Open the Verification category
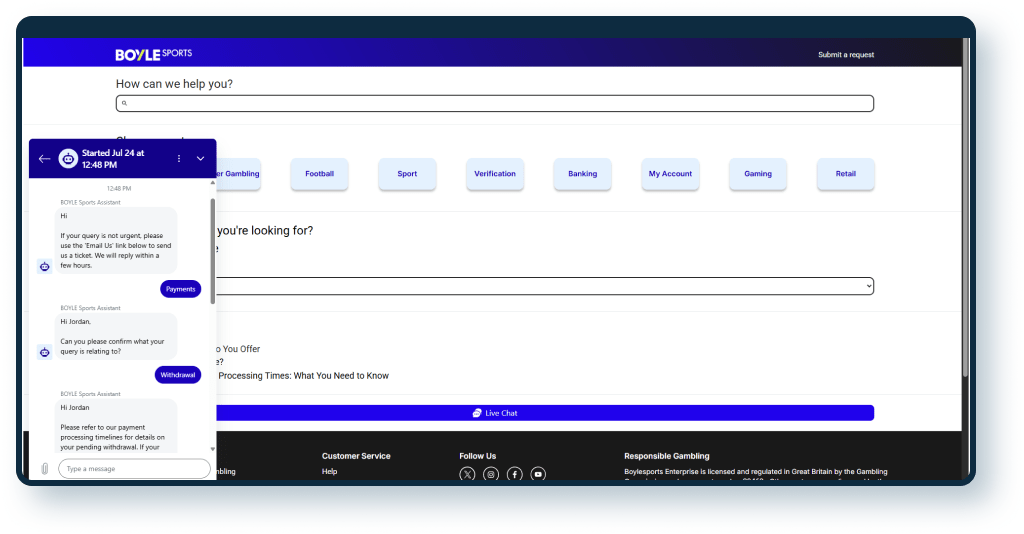 point(495,174)
